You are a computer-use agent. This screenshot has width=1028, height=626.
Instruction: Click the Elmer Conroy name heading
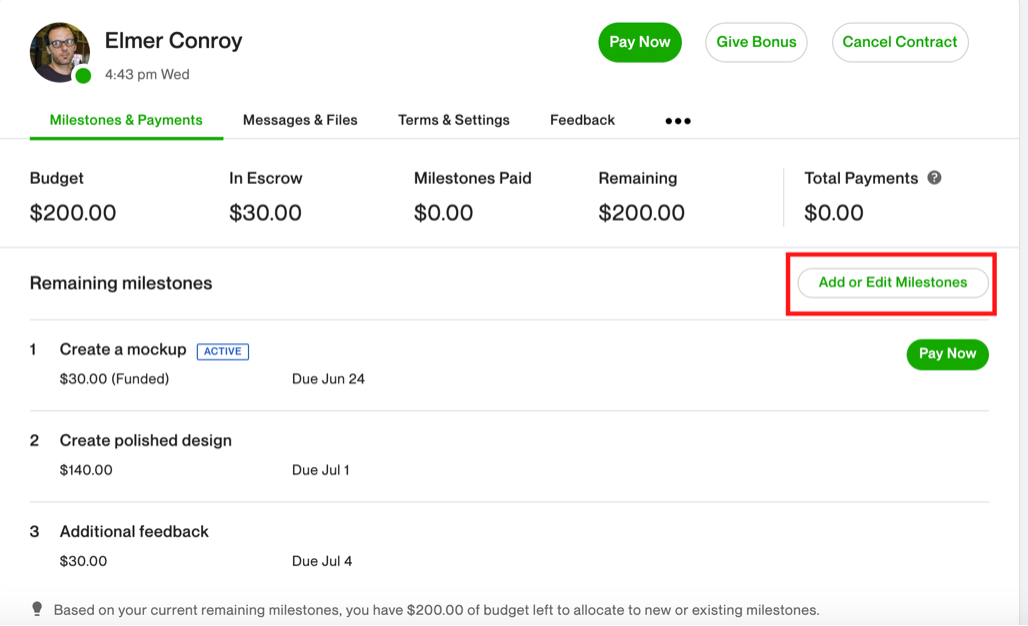click(x=173, y=41)
